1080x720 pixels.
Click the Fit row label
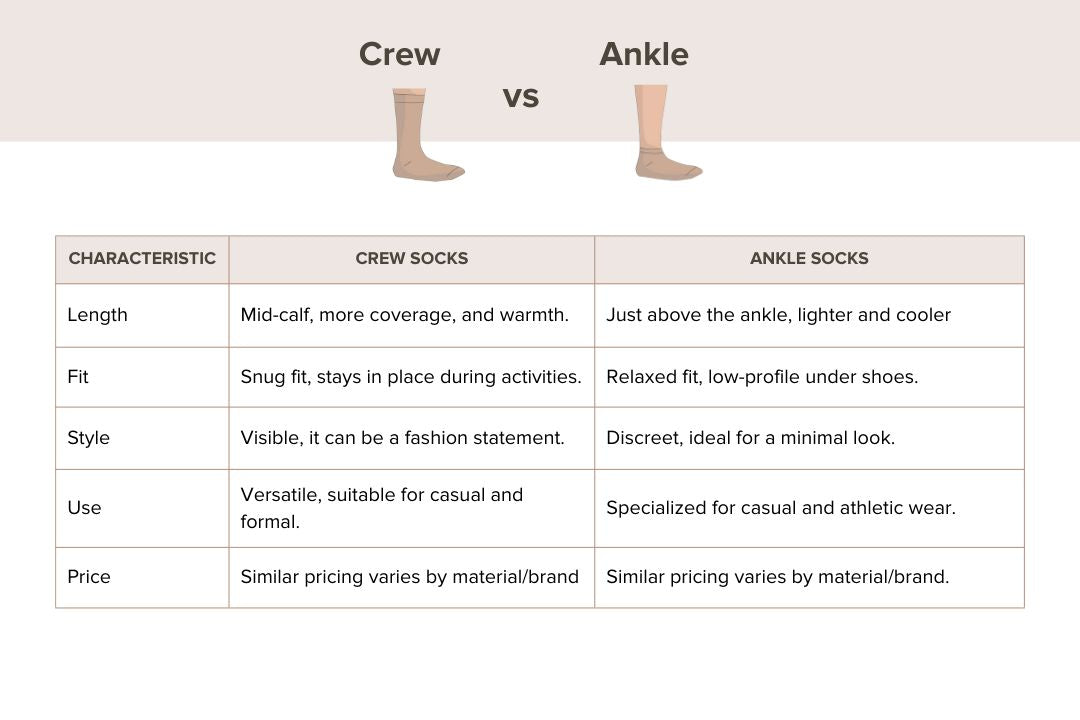click(78, 377)
